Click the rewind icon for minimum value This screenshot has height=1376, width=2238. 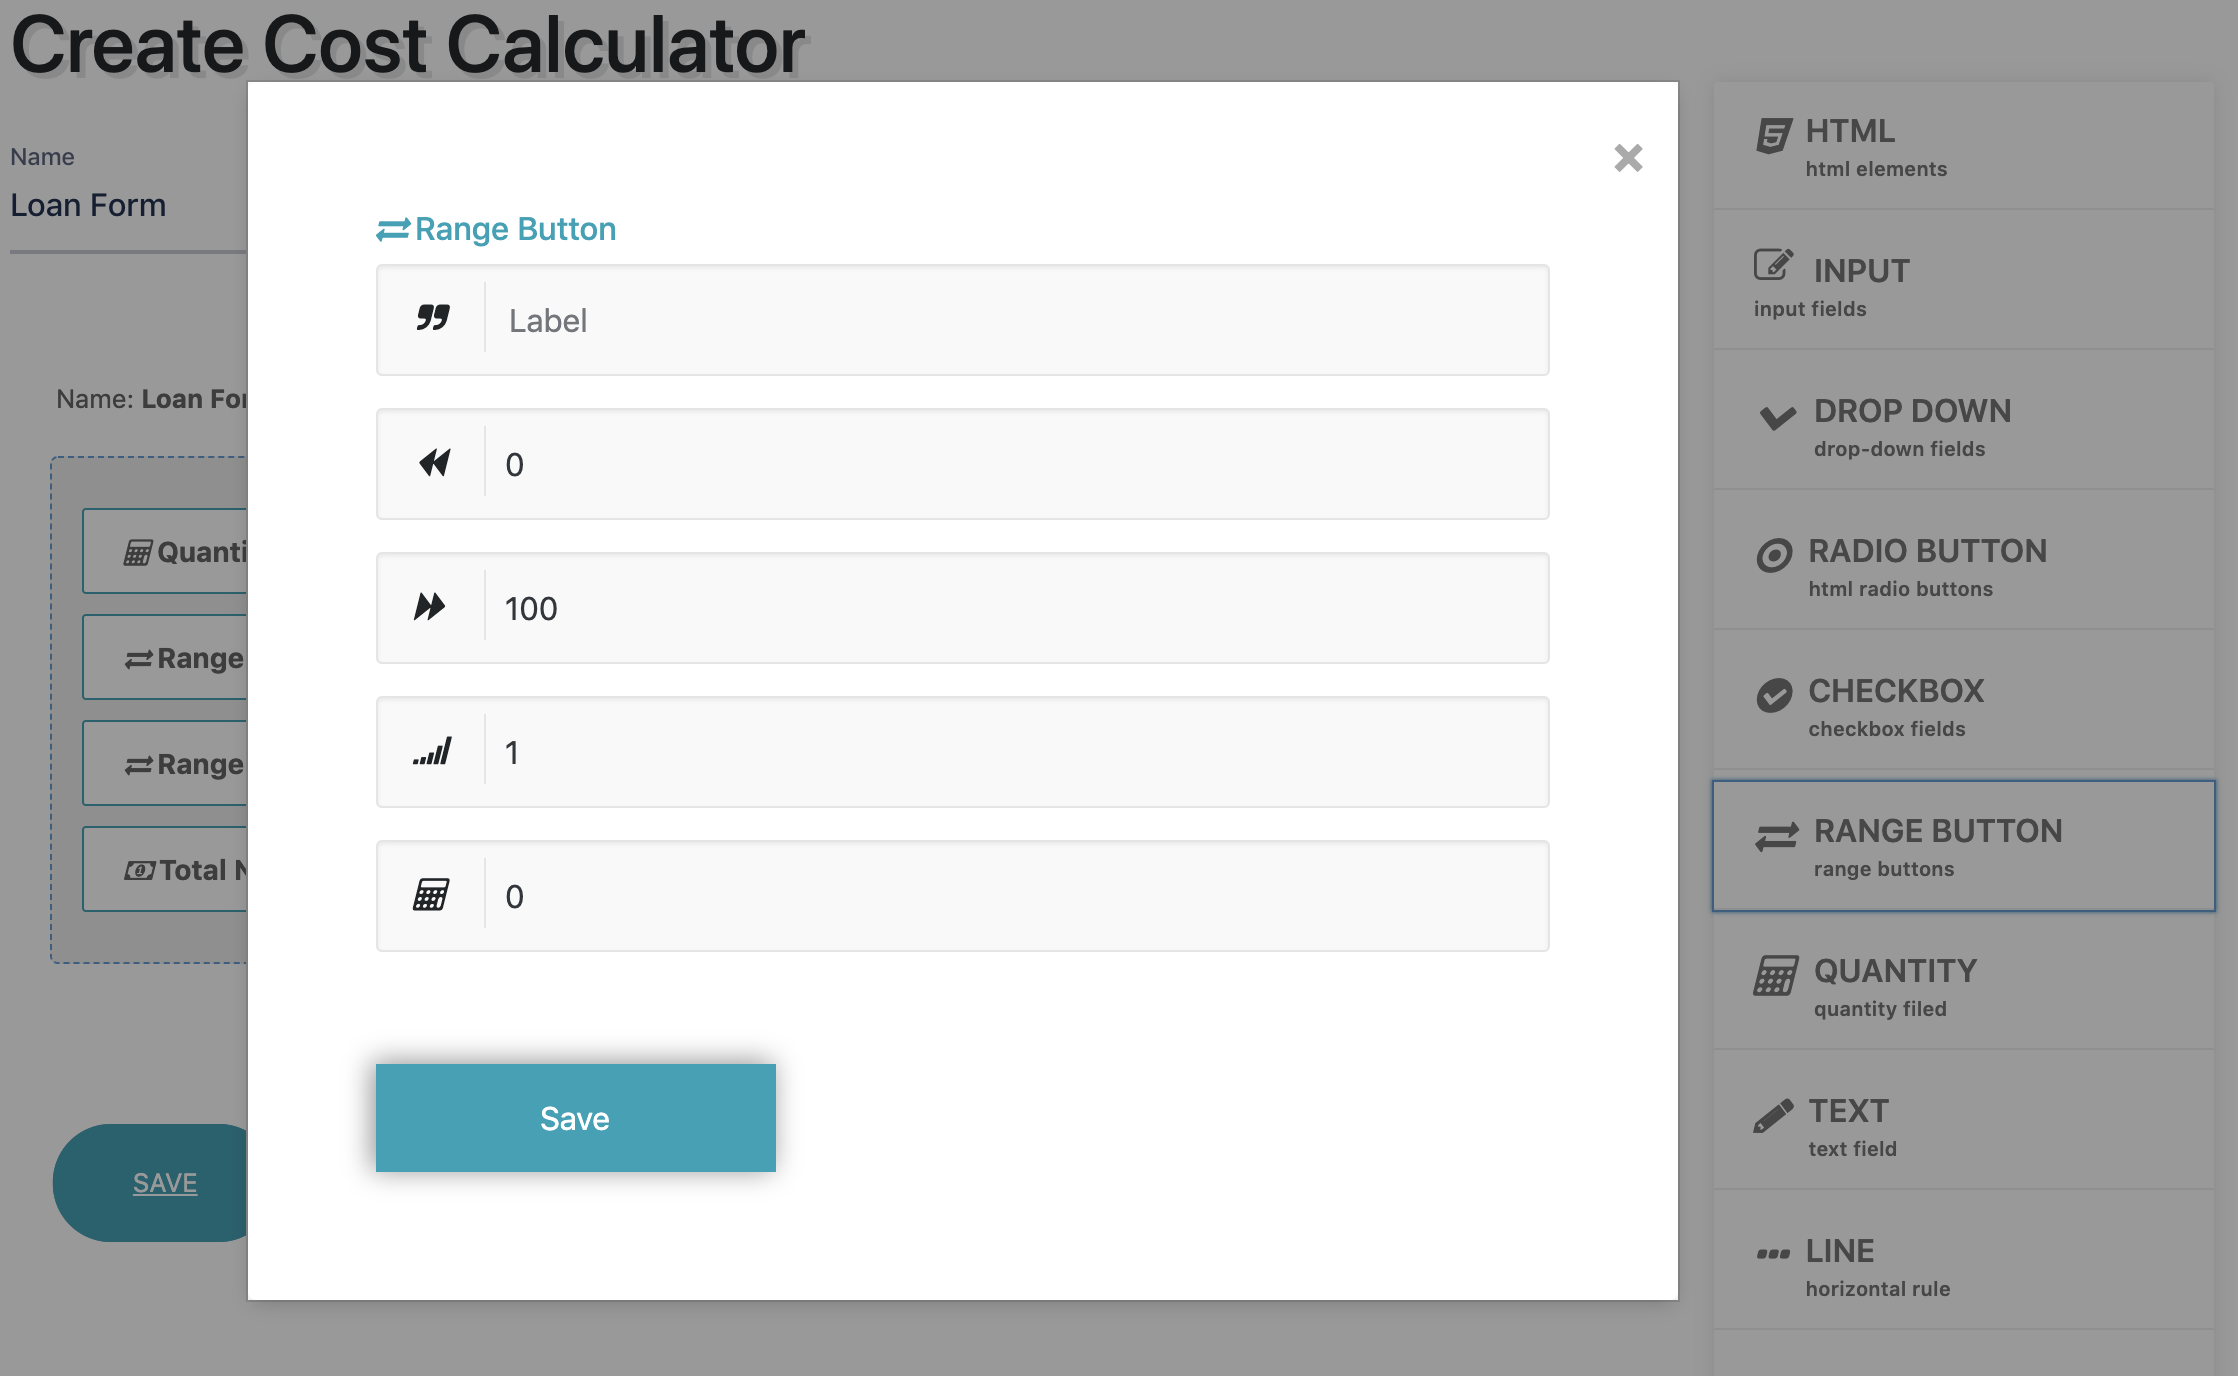click(432, 462)
